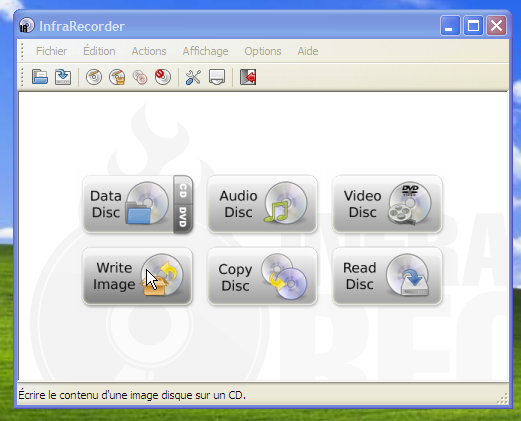
Task: Choose DVD on the Data Disc button
Action: pos(183,218)
